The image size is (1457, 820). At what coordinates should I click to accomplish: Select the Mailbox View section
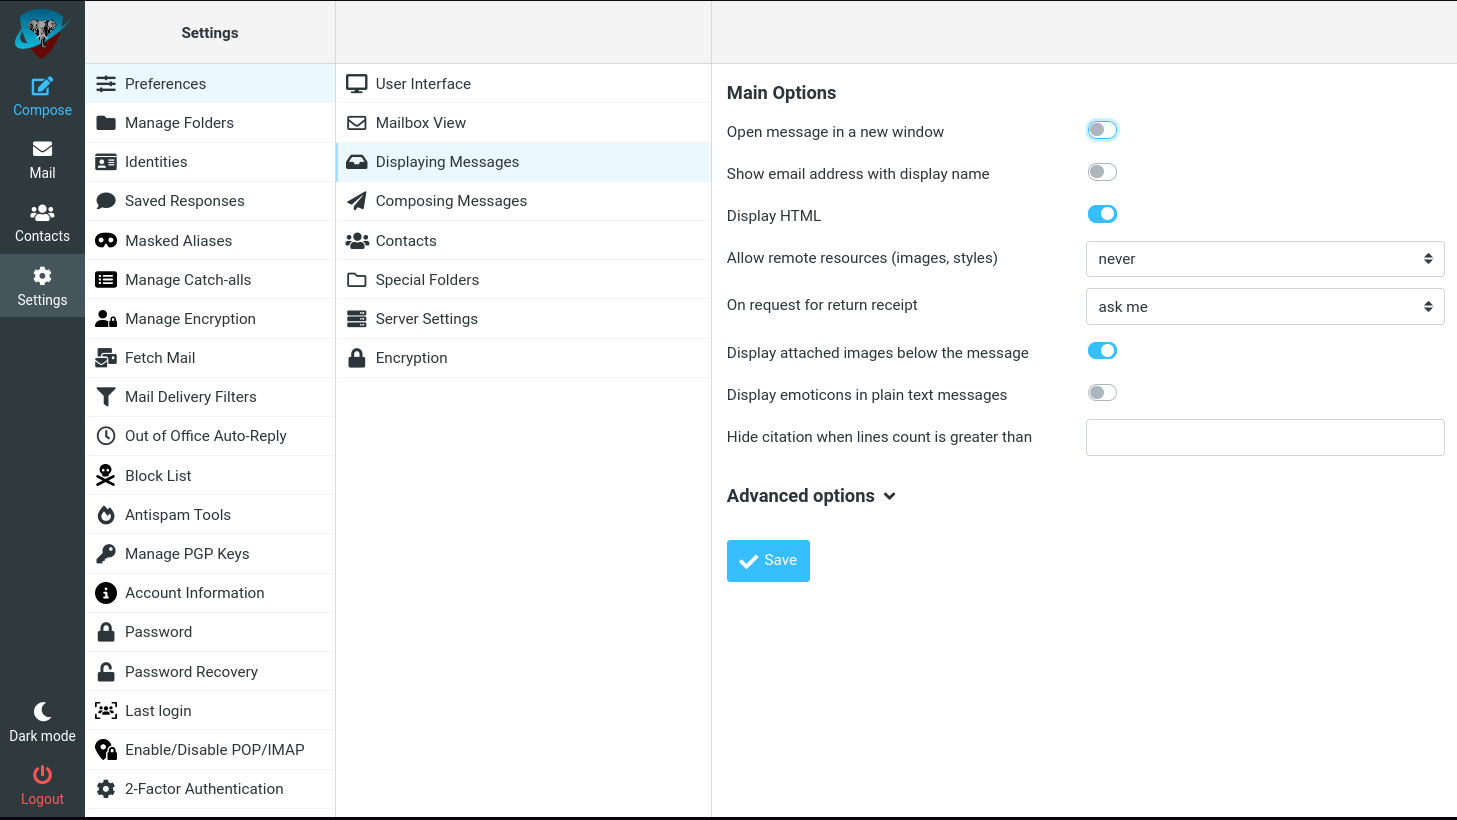(523, 123)
